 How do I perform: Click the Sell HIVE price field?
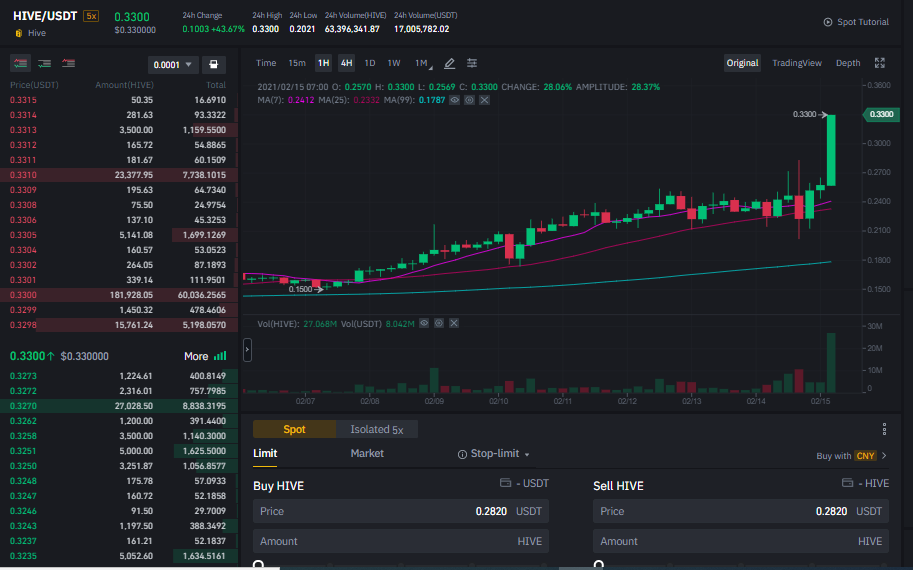point(741,511)
